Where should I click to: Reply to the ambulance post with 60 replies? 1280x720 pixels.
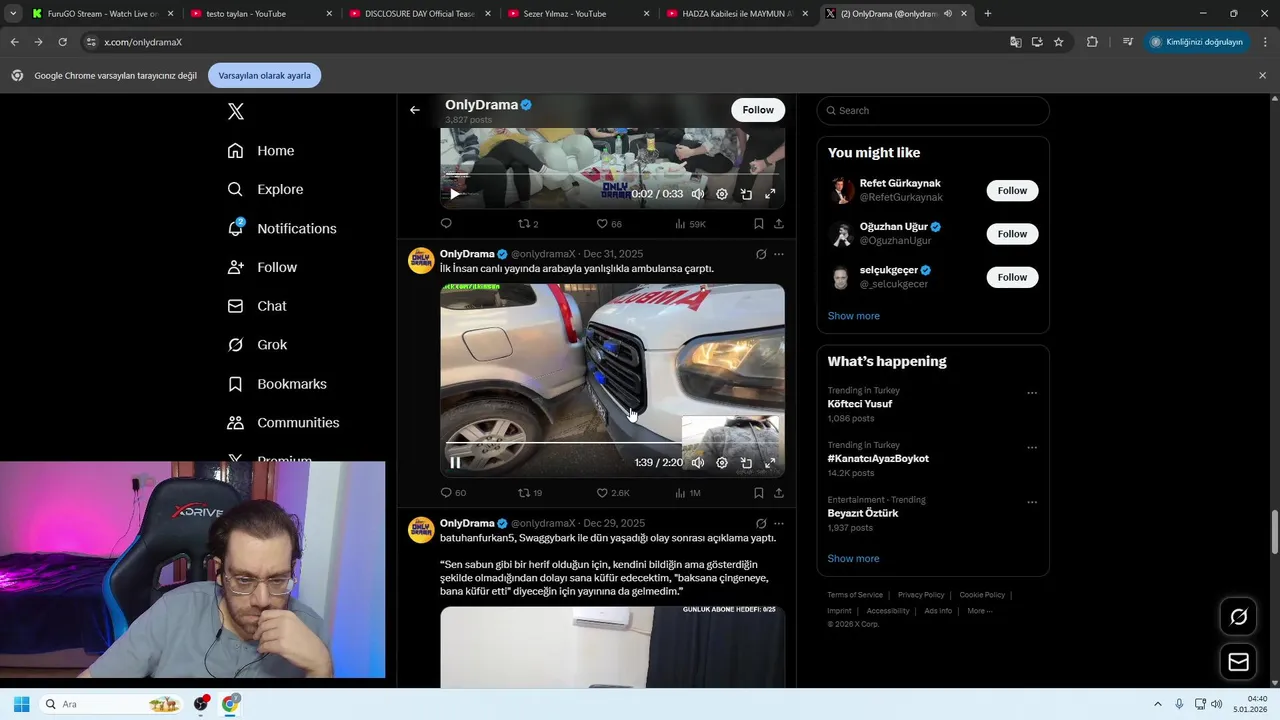[x=453, y=493]
